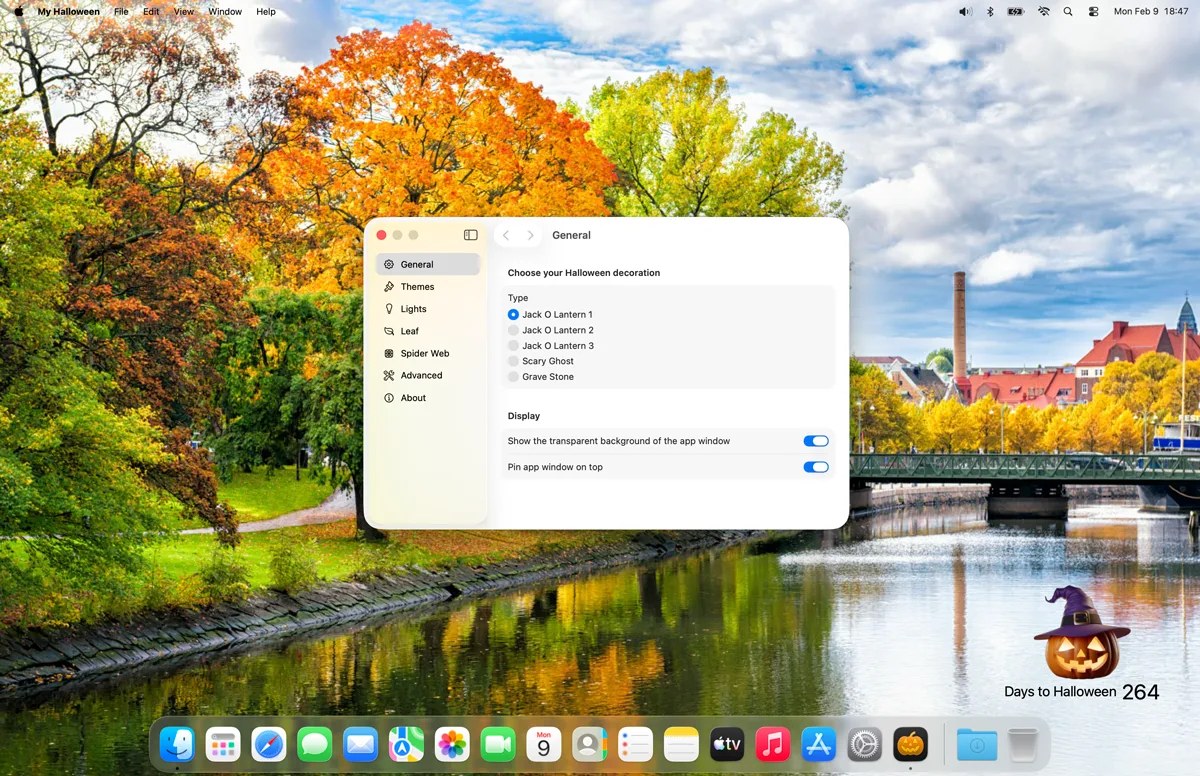
Task: Click the forward navigation chevron
Action: tap(530, 235)
